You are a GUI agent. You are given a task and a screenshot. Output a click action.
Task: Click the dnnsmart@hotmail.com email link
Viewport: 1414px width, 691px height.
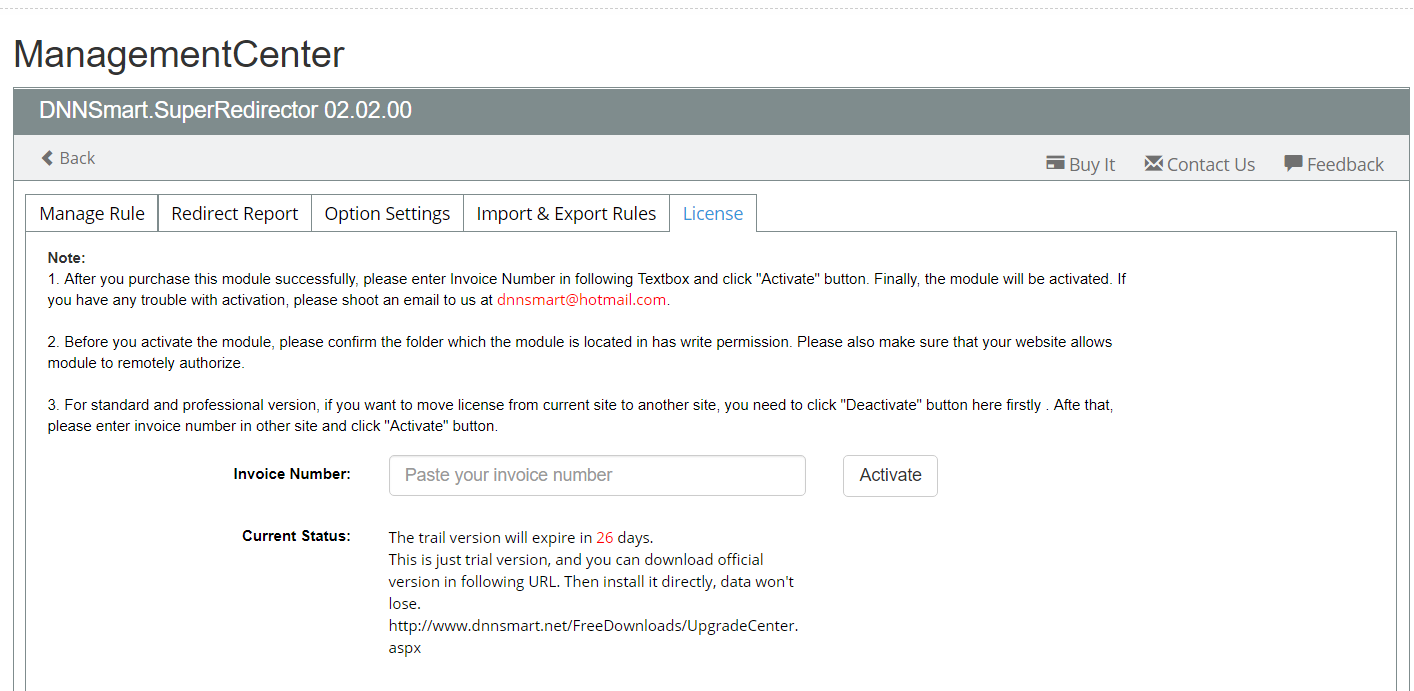(x=582, y=299)
